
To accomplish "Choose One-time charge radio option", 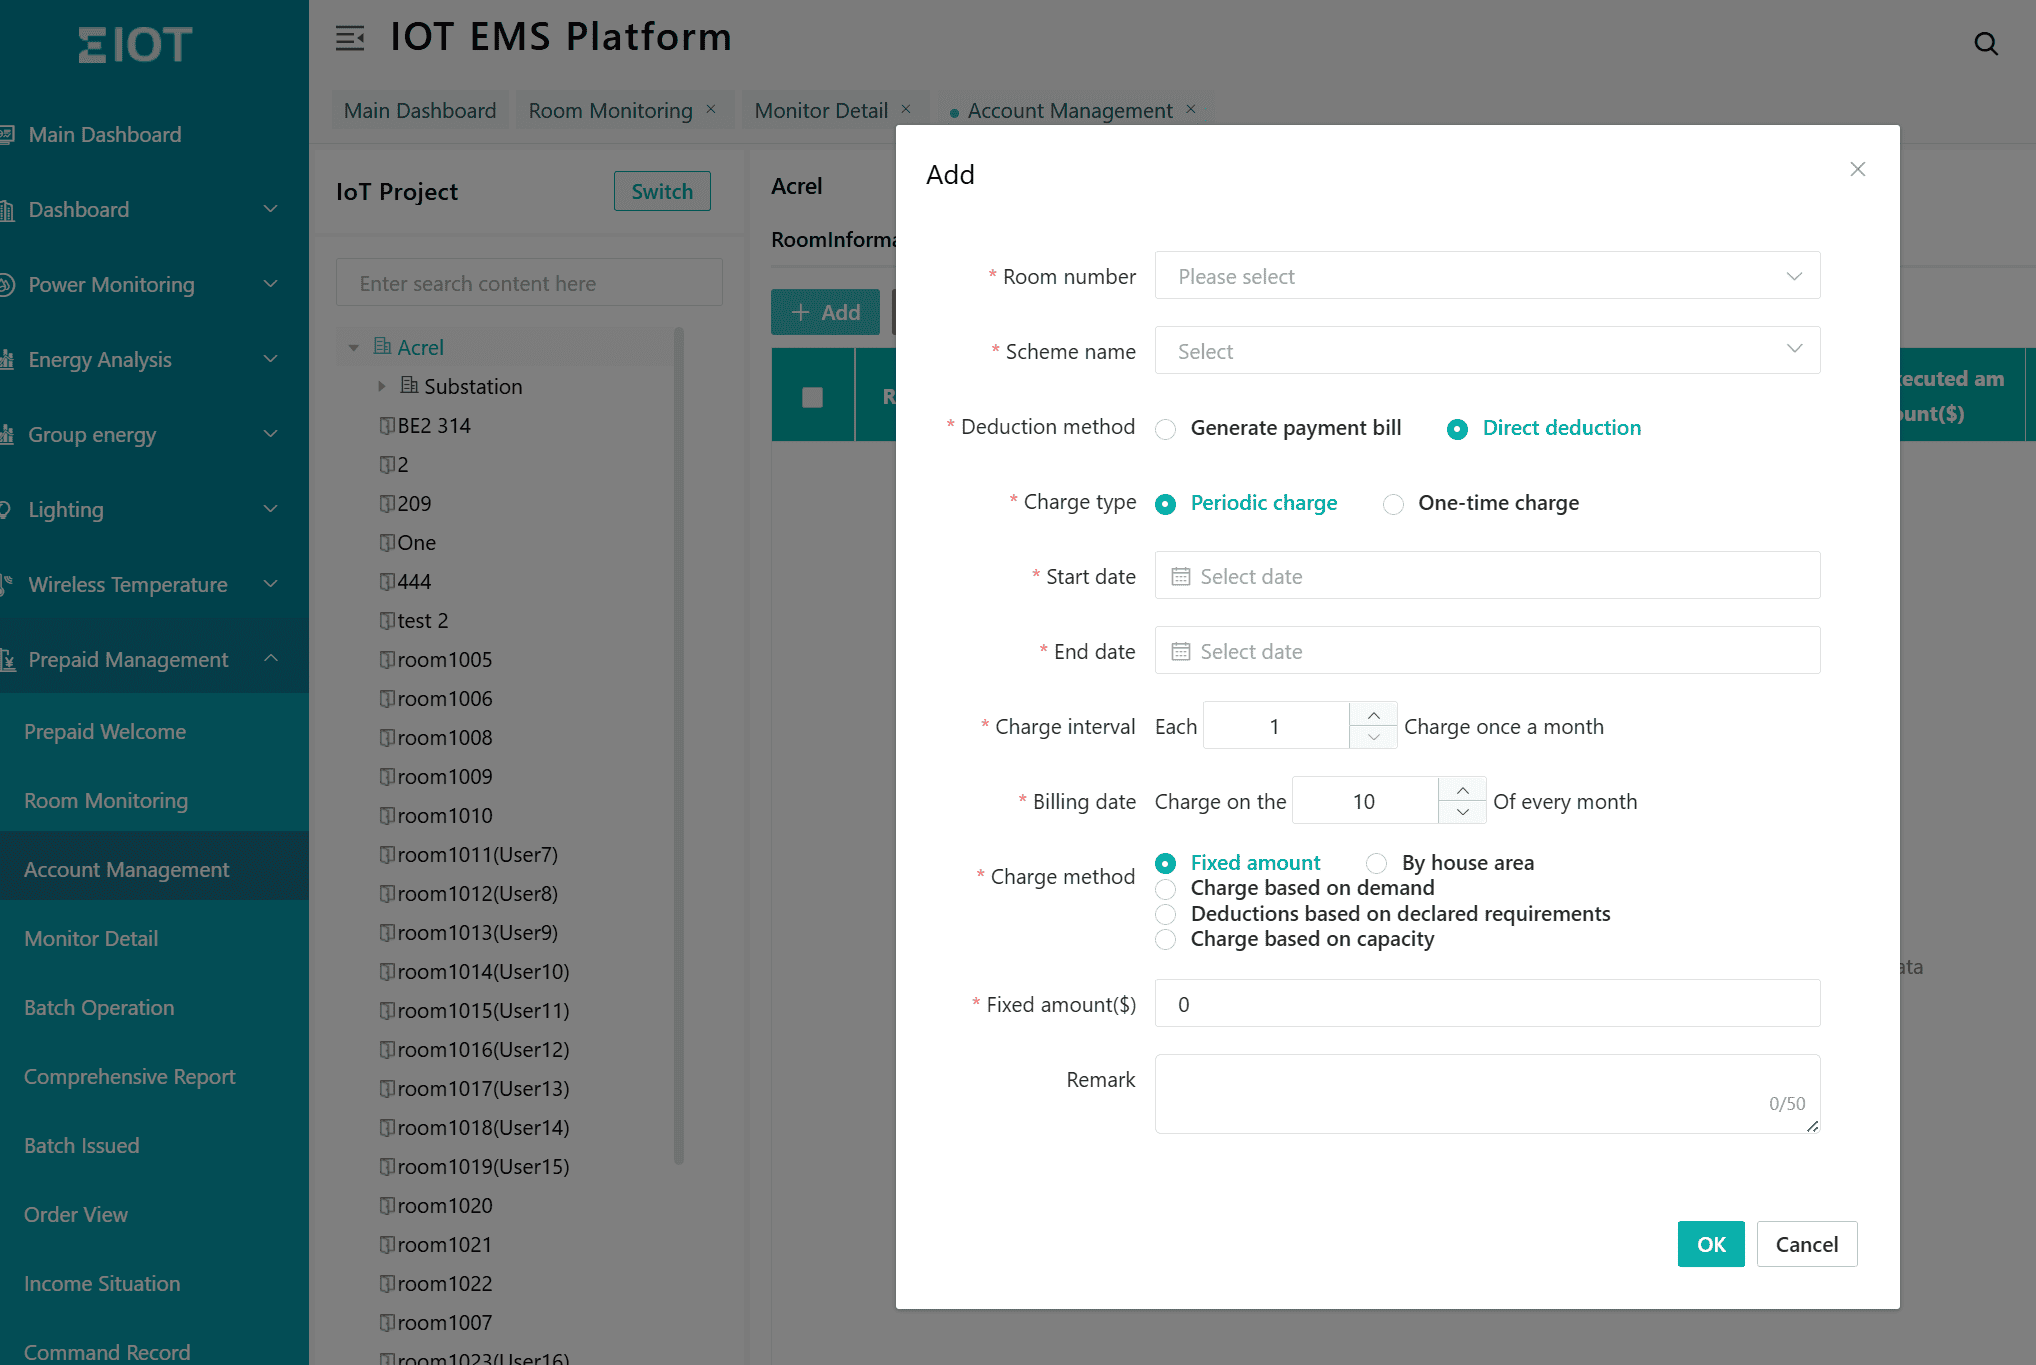I will [1393, 504].
